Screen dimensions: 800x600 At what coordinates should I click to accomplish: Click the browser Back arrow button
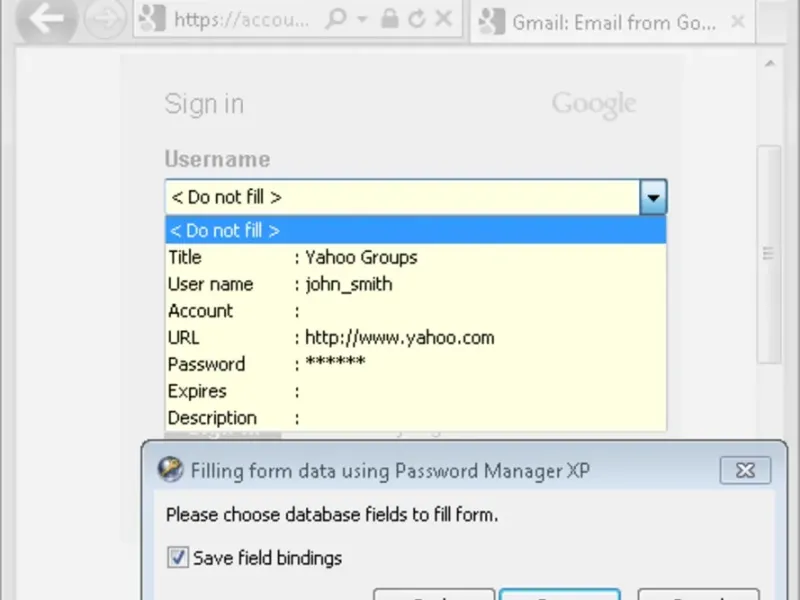(x=43, y=19)
